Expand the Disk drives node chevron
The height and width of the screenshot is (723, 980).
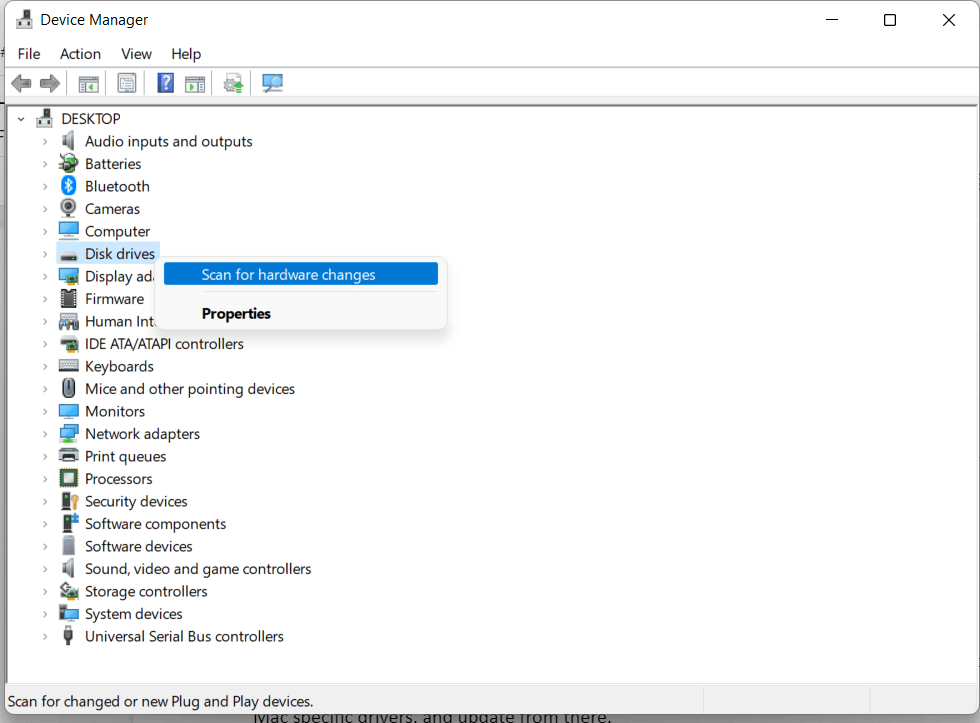point(45,254)
